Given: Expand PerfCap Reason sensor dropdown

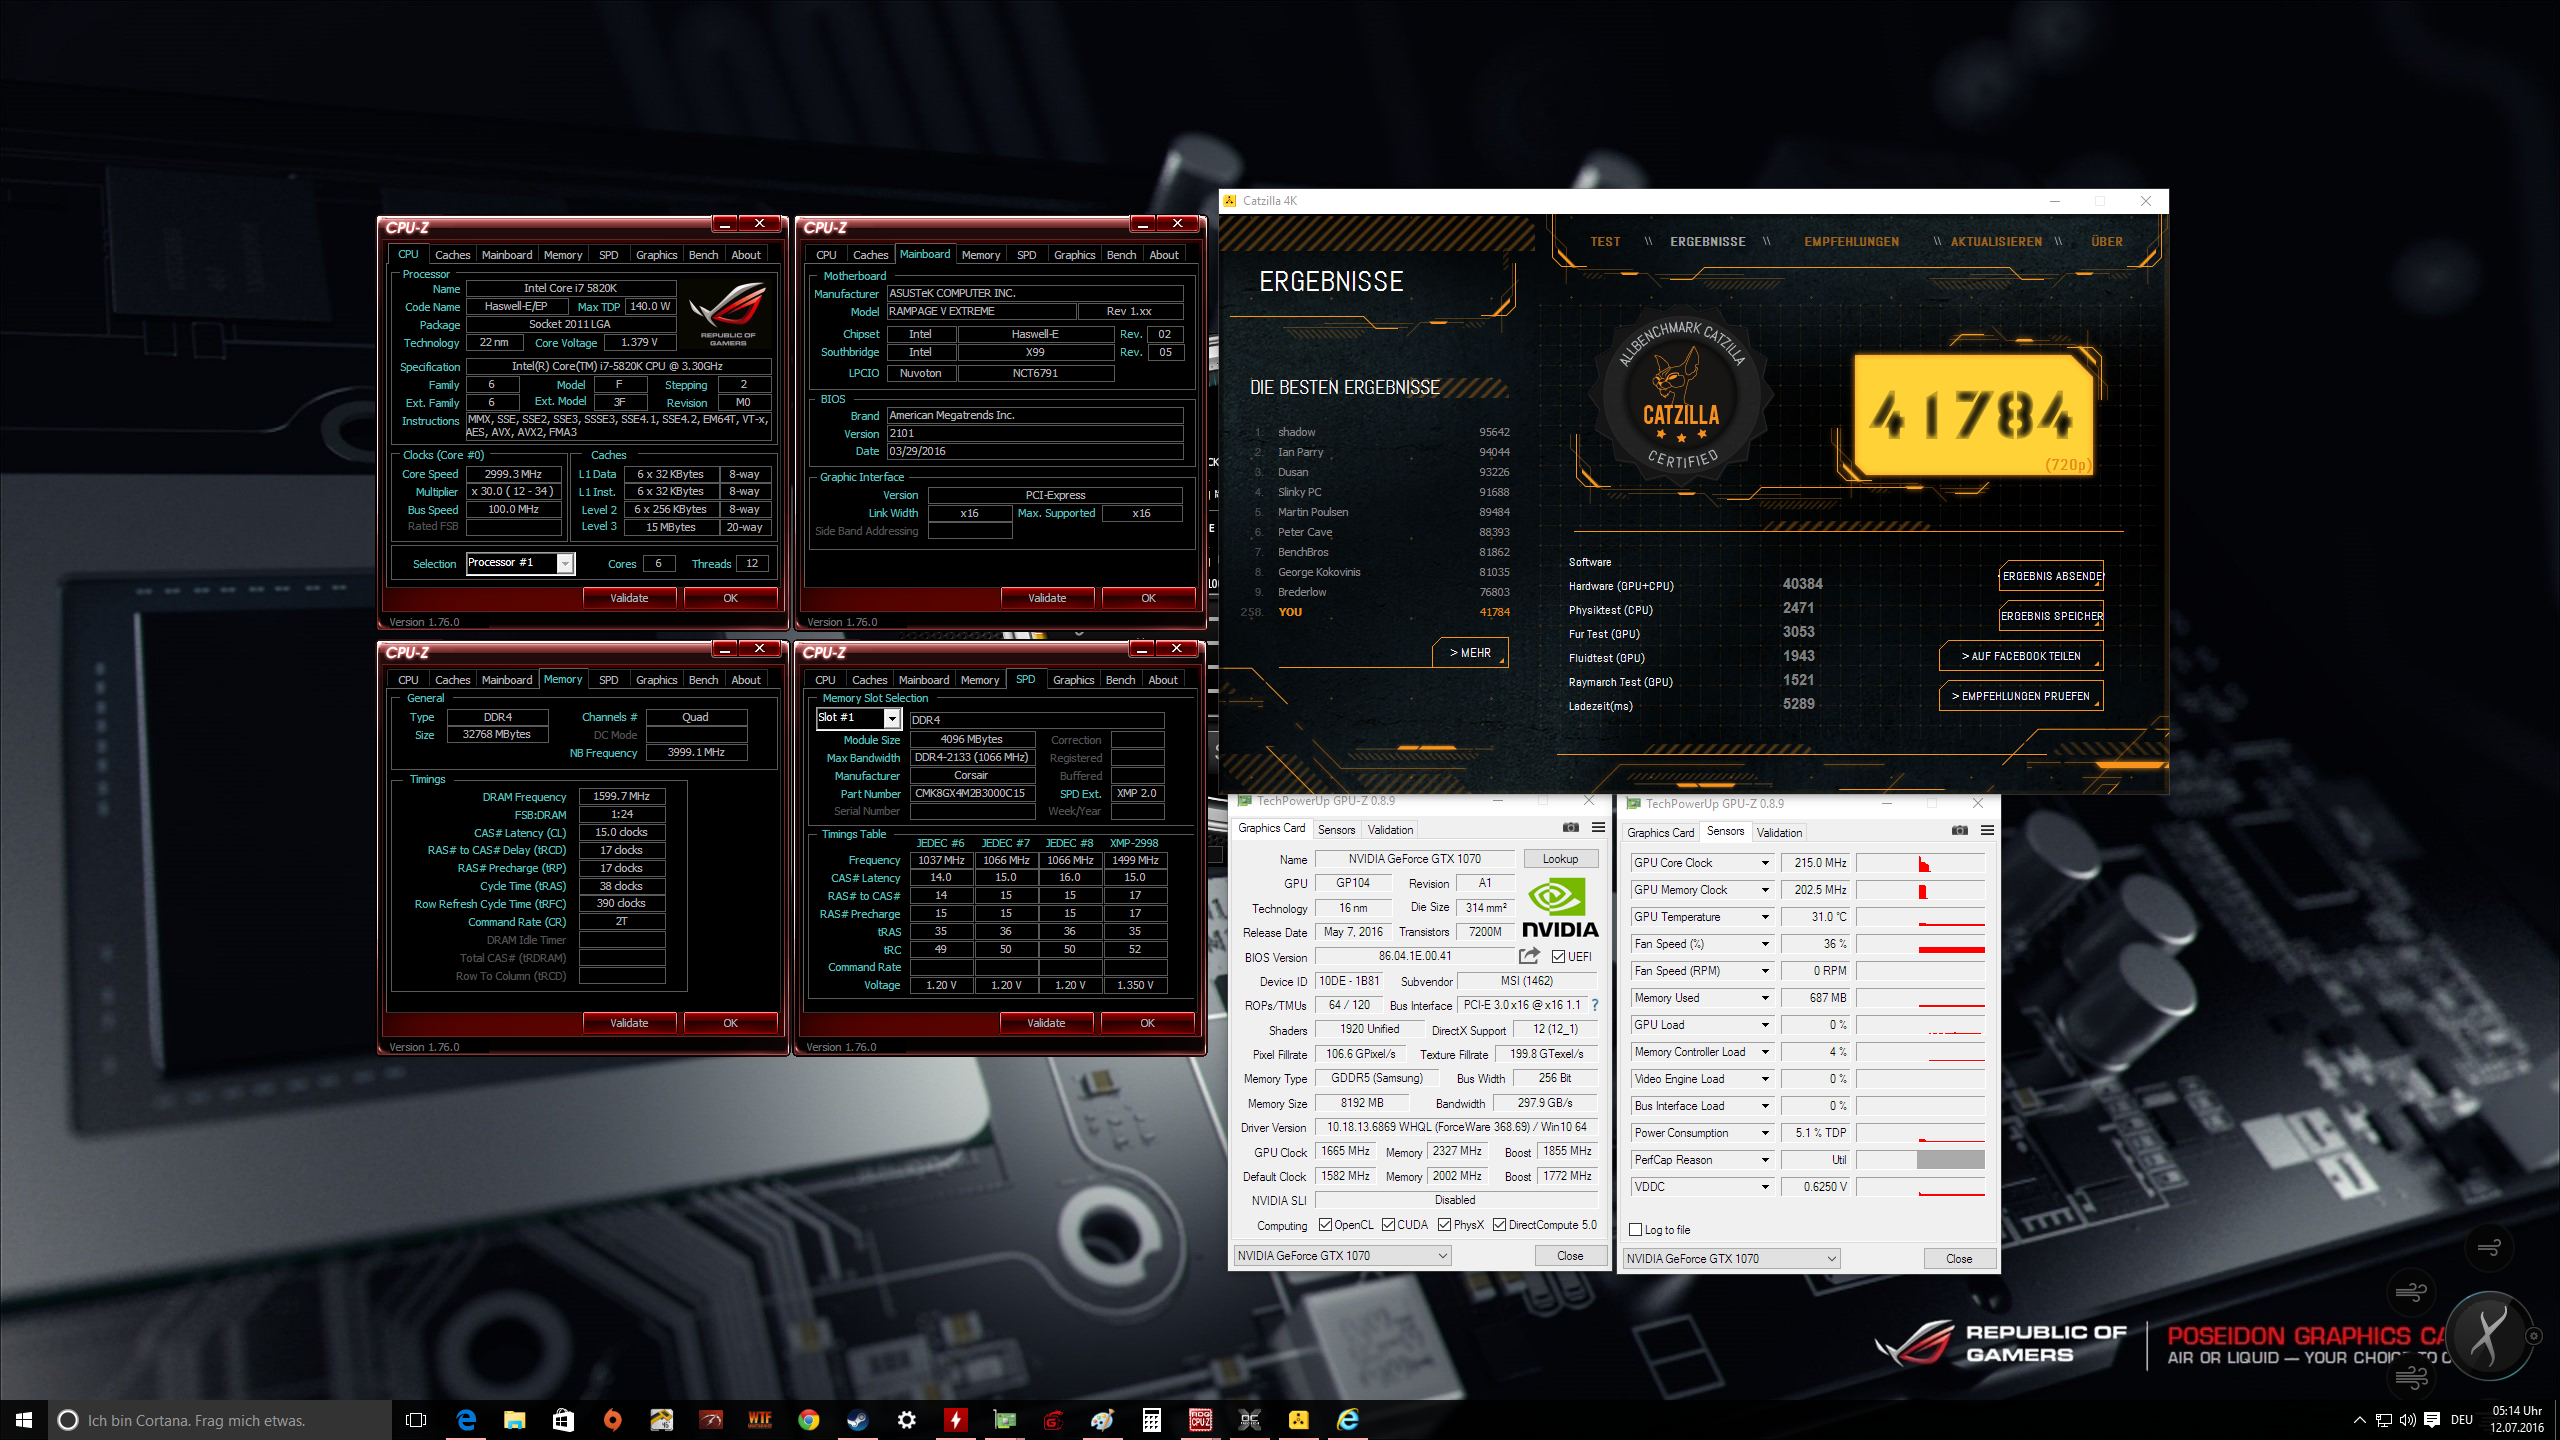Looking at the screenshot, I should click(1765, 1160).
